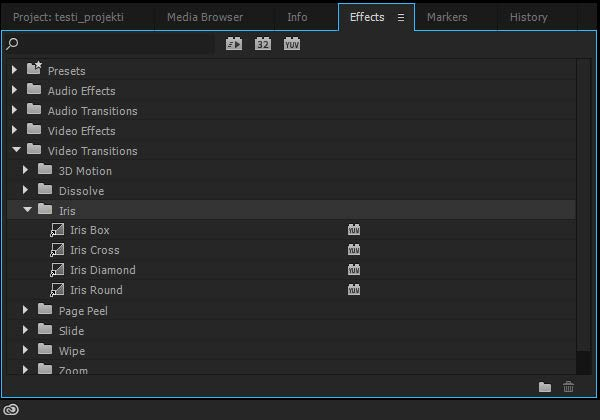Image resolution: width=600 pixels, height=420 pixels.
Task: Toggle the YUV Effects filter in toolbar
Action: pos(292,44)
